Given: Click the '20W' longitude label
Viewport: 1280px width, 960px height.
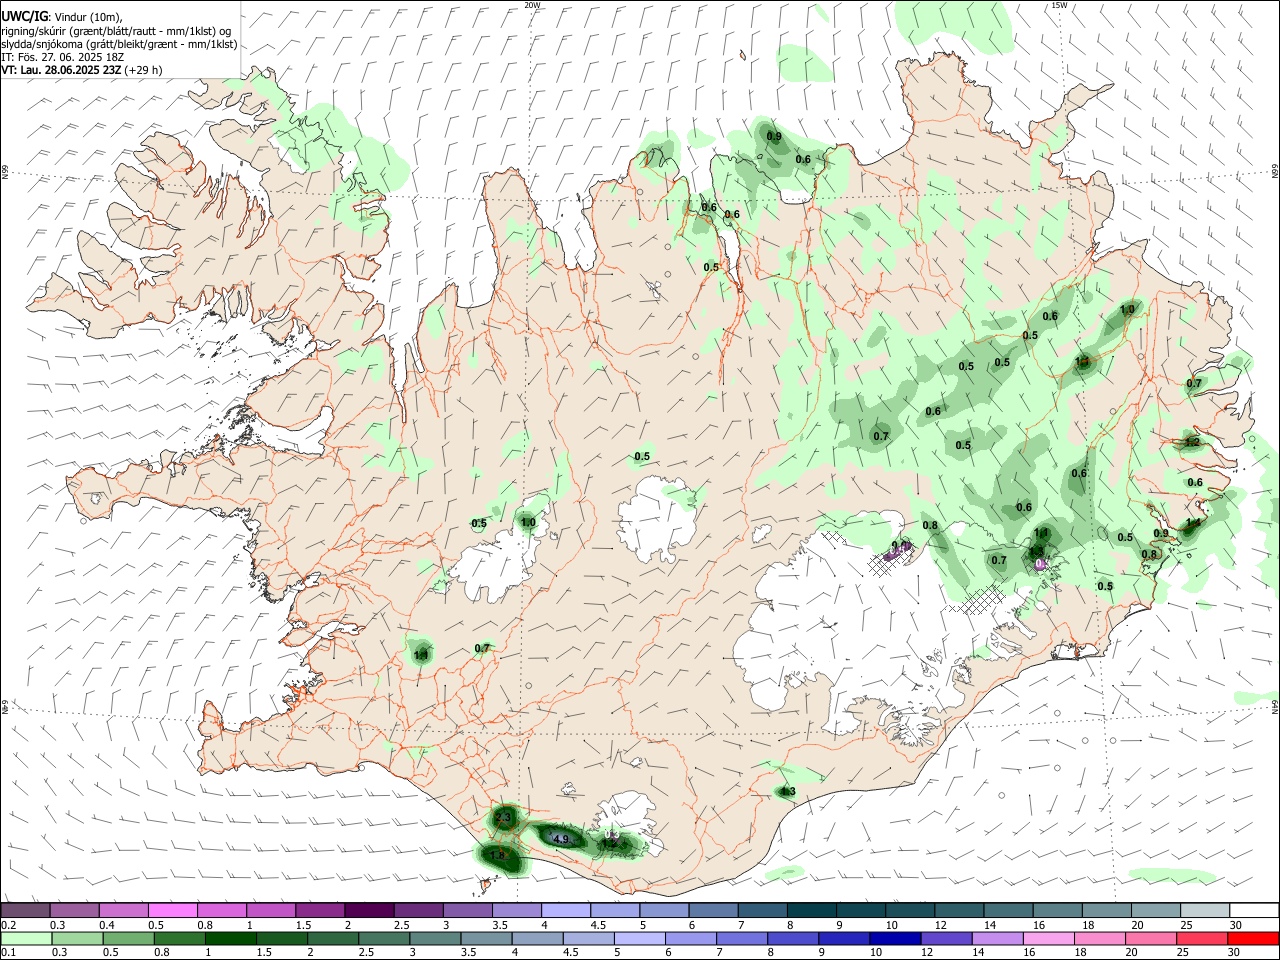Looking at the screenshot, I should tap(532, 5).
